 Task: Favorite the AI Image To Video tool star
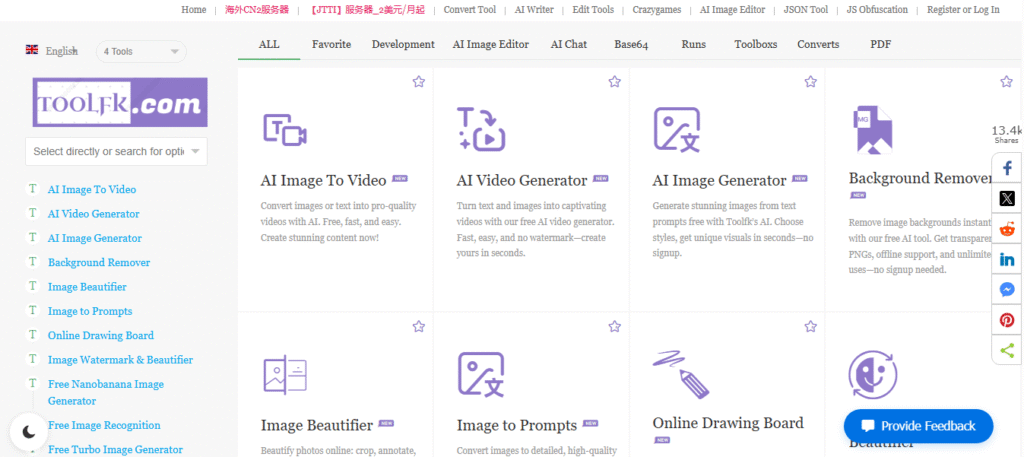click(419, 82)
